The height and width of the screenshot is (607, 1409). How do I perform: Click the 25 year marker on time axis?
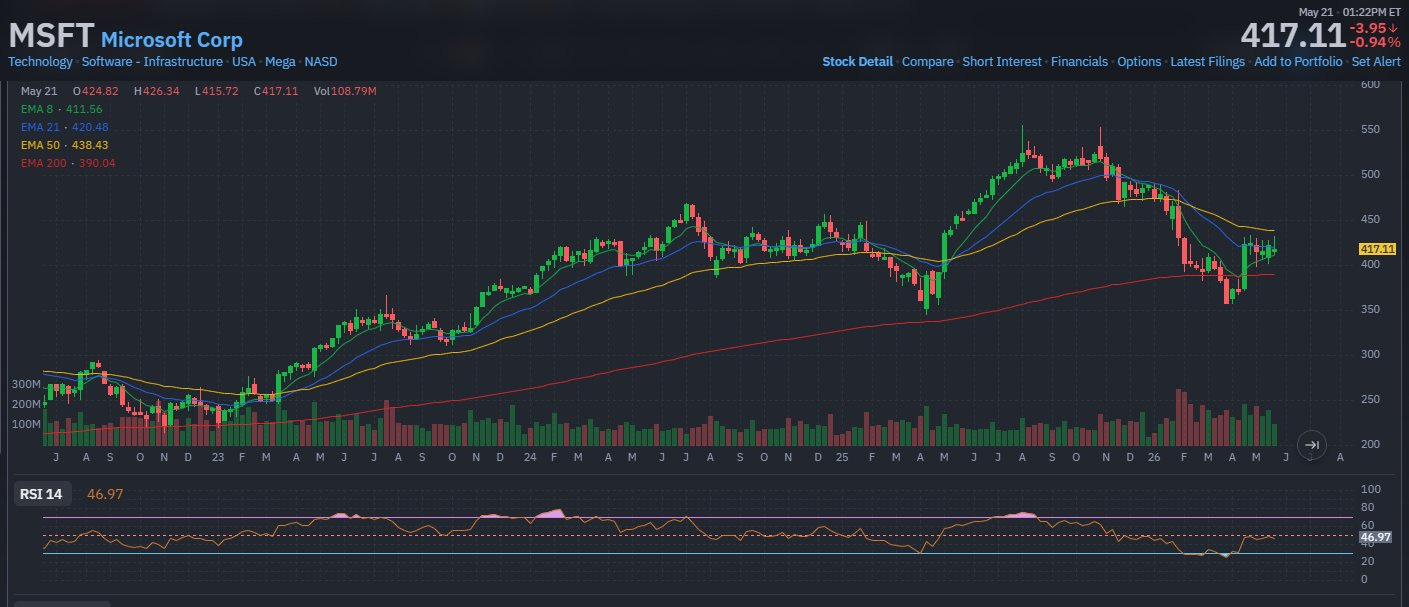(843, 457)
